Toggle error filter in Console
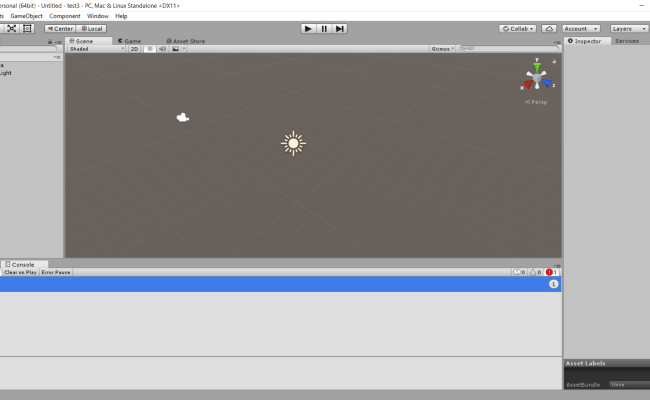Screen dimensions: 650x400 (x=552, y=272)
